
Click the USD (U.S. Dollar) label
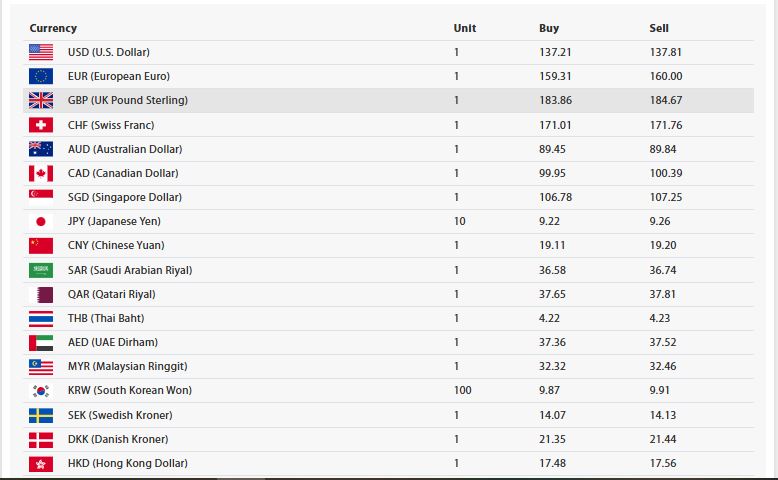(x=109, y=52)
